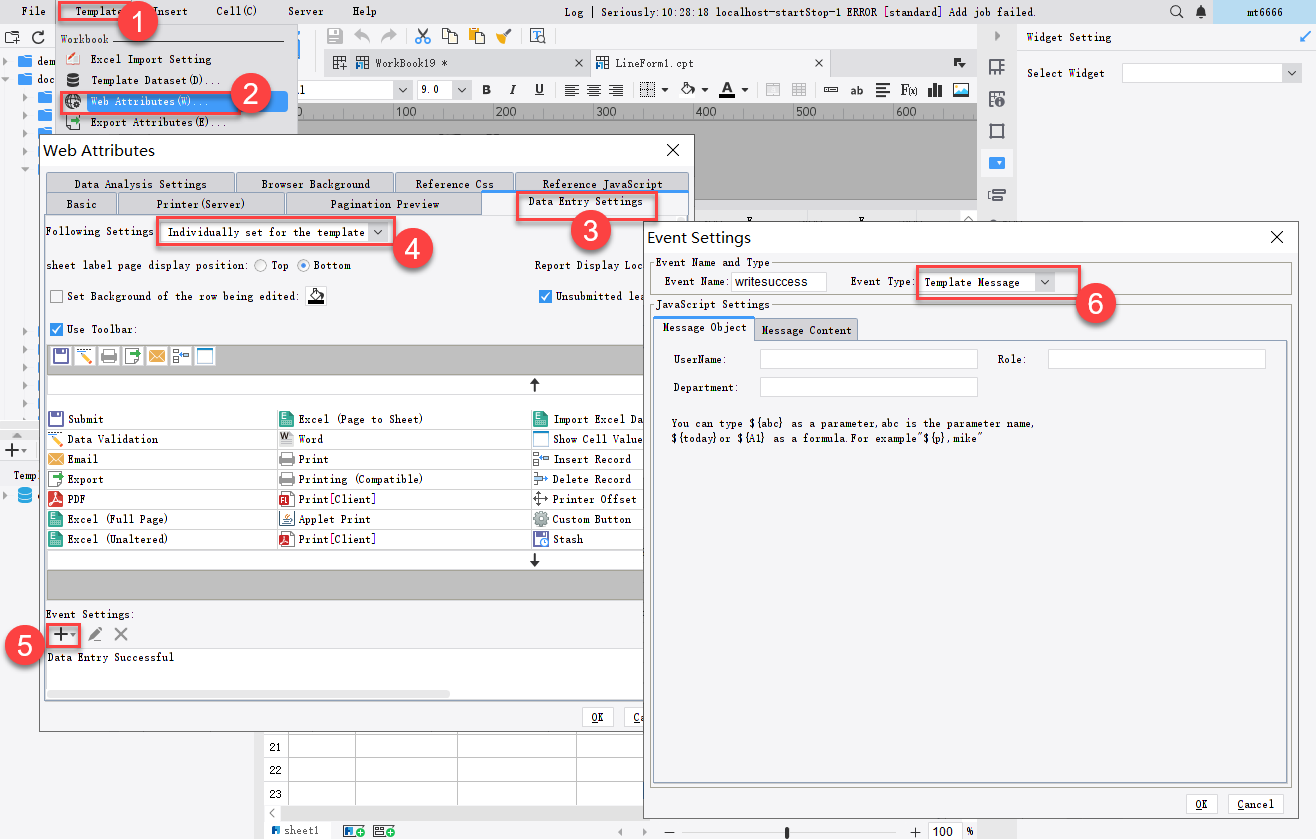Switch to the Reference JavaScript tab

[x=602, y=184]
